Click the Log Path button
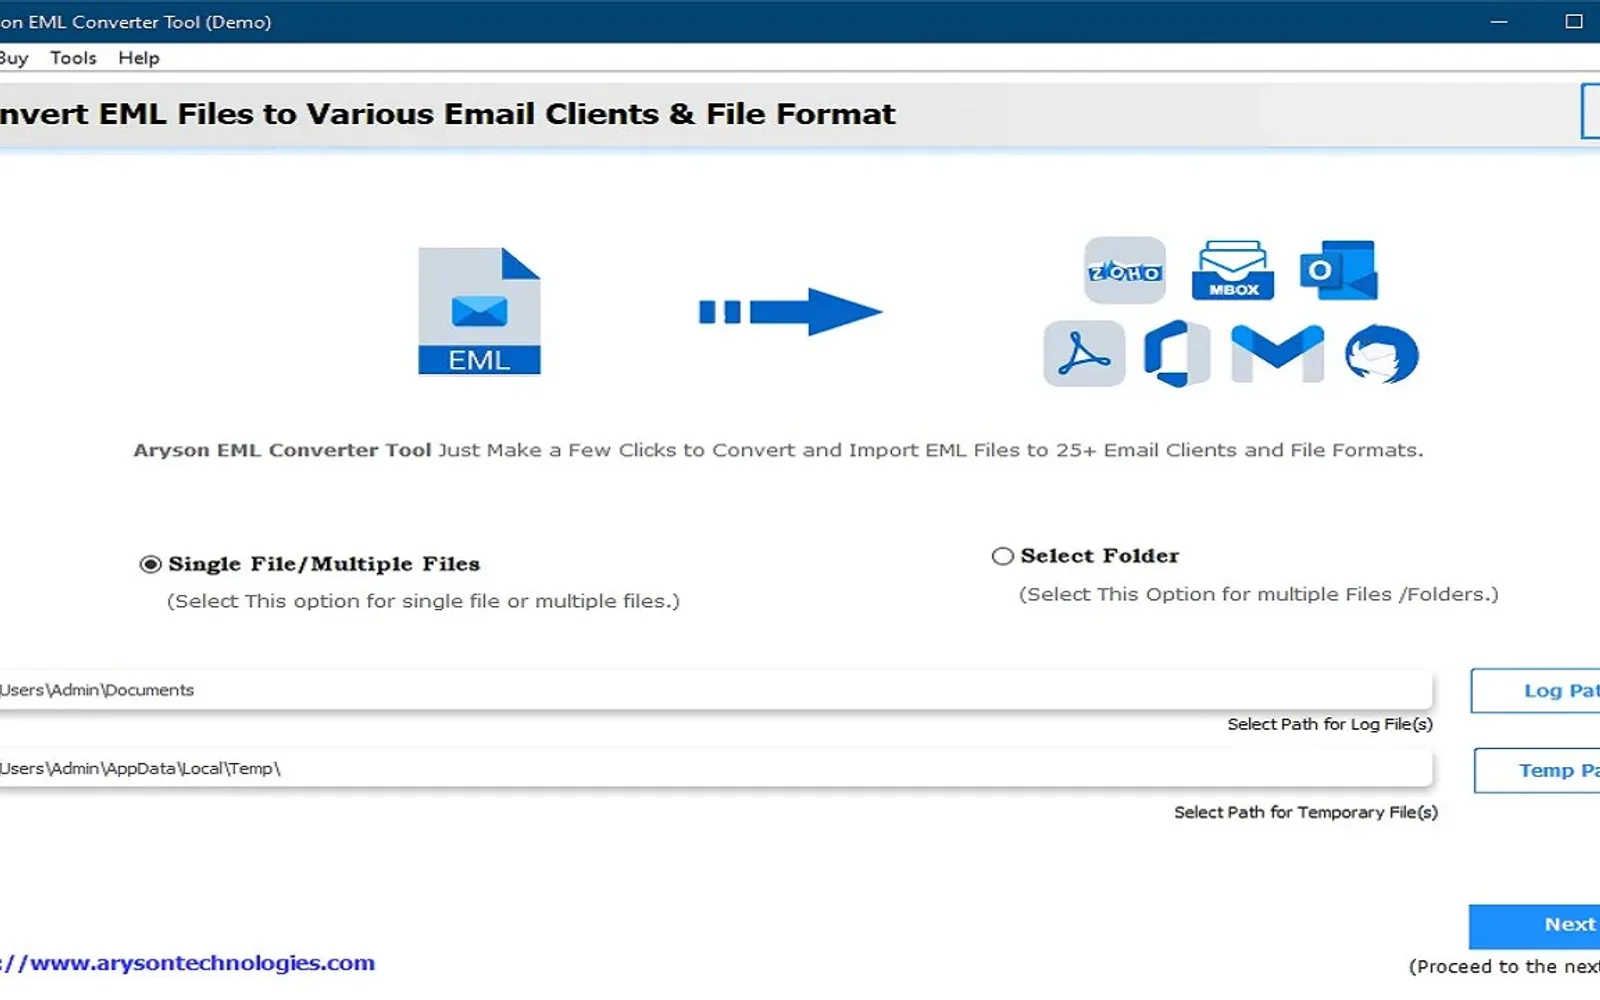 pyautogui.click(x=1536, y=691)
